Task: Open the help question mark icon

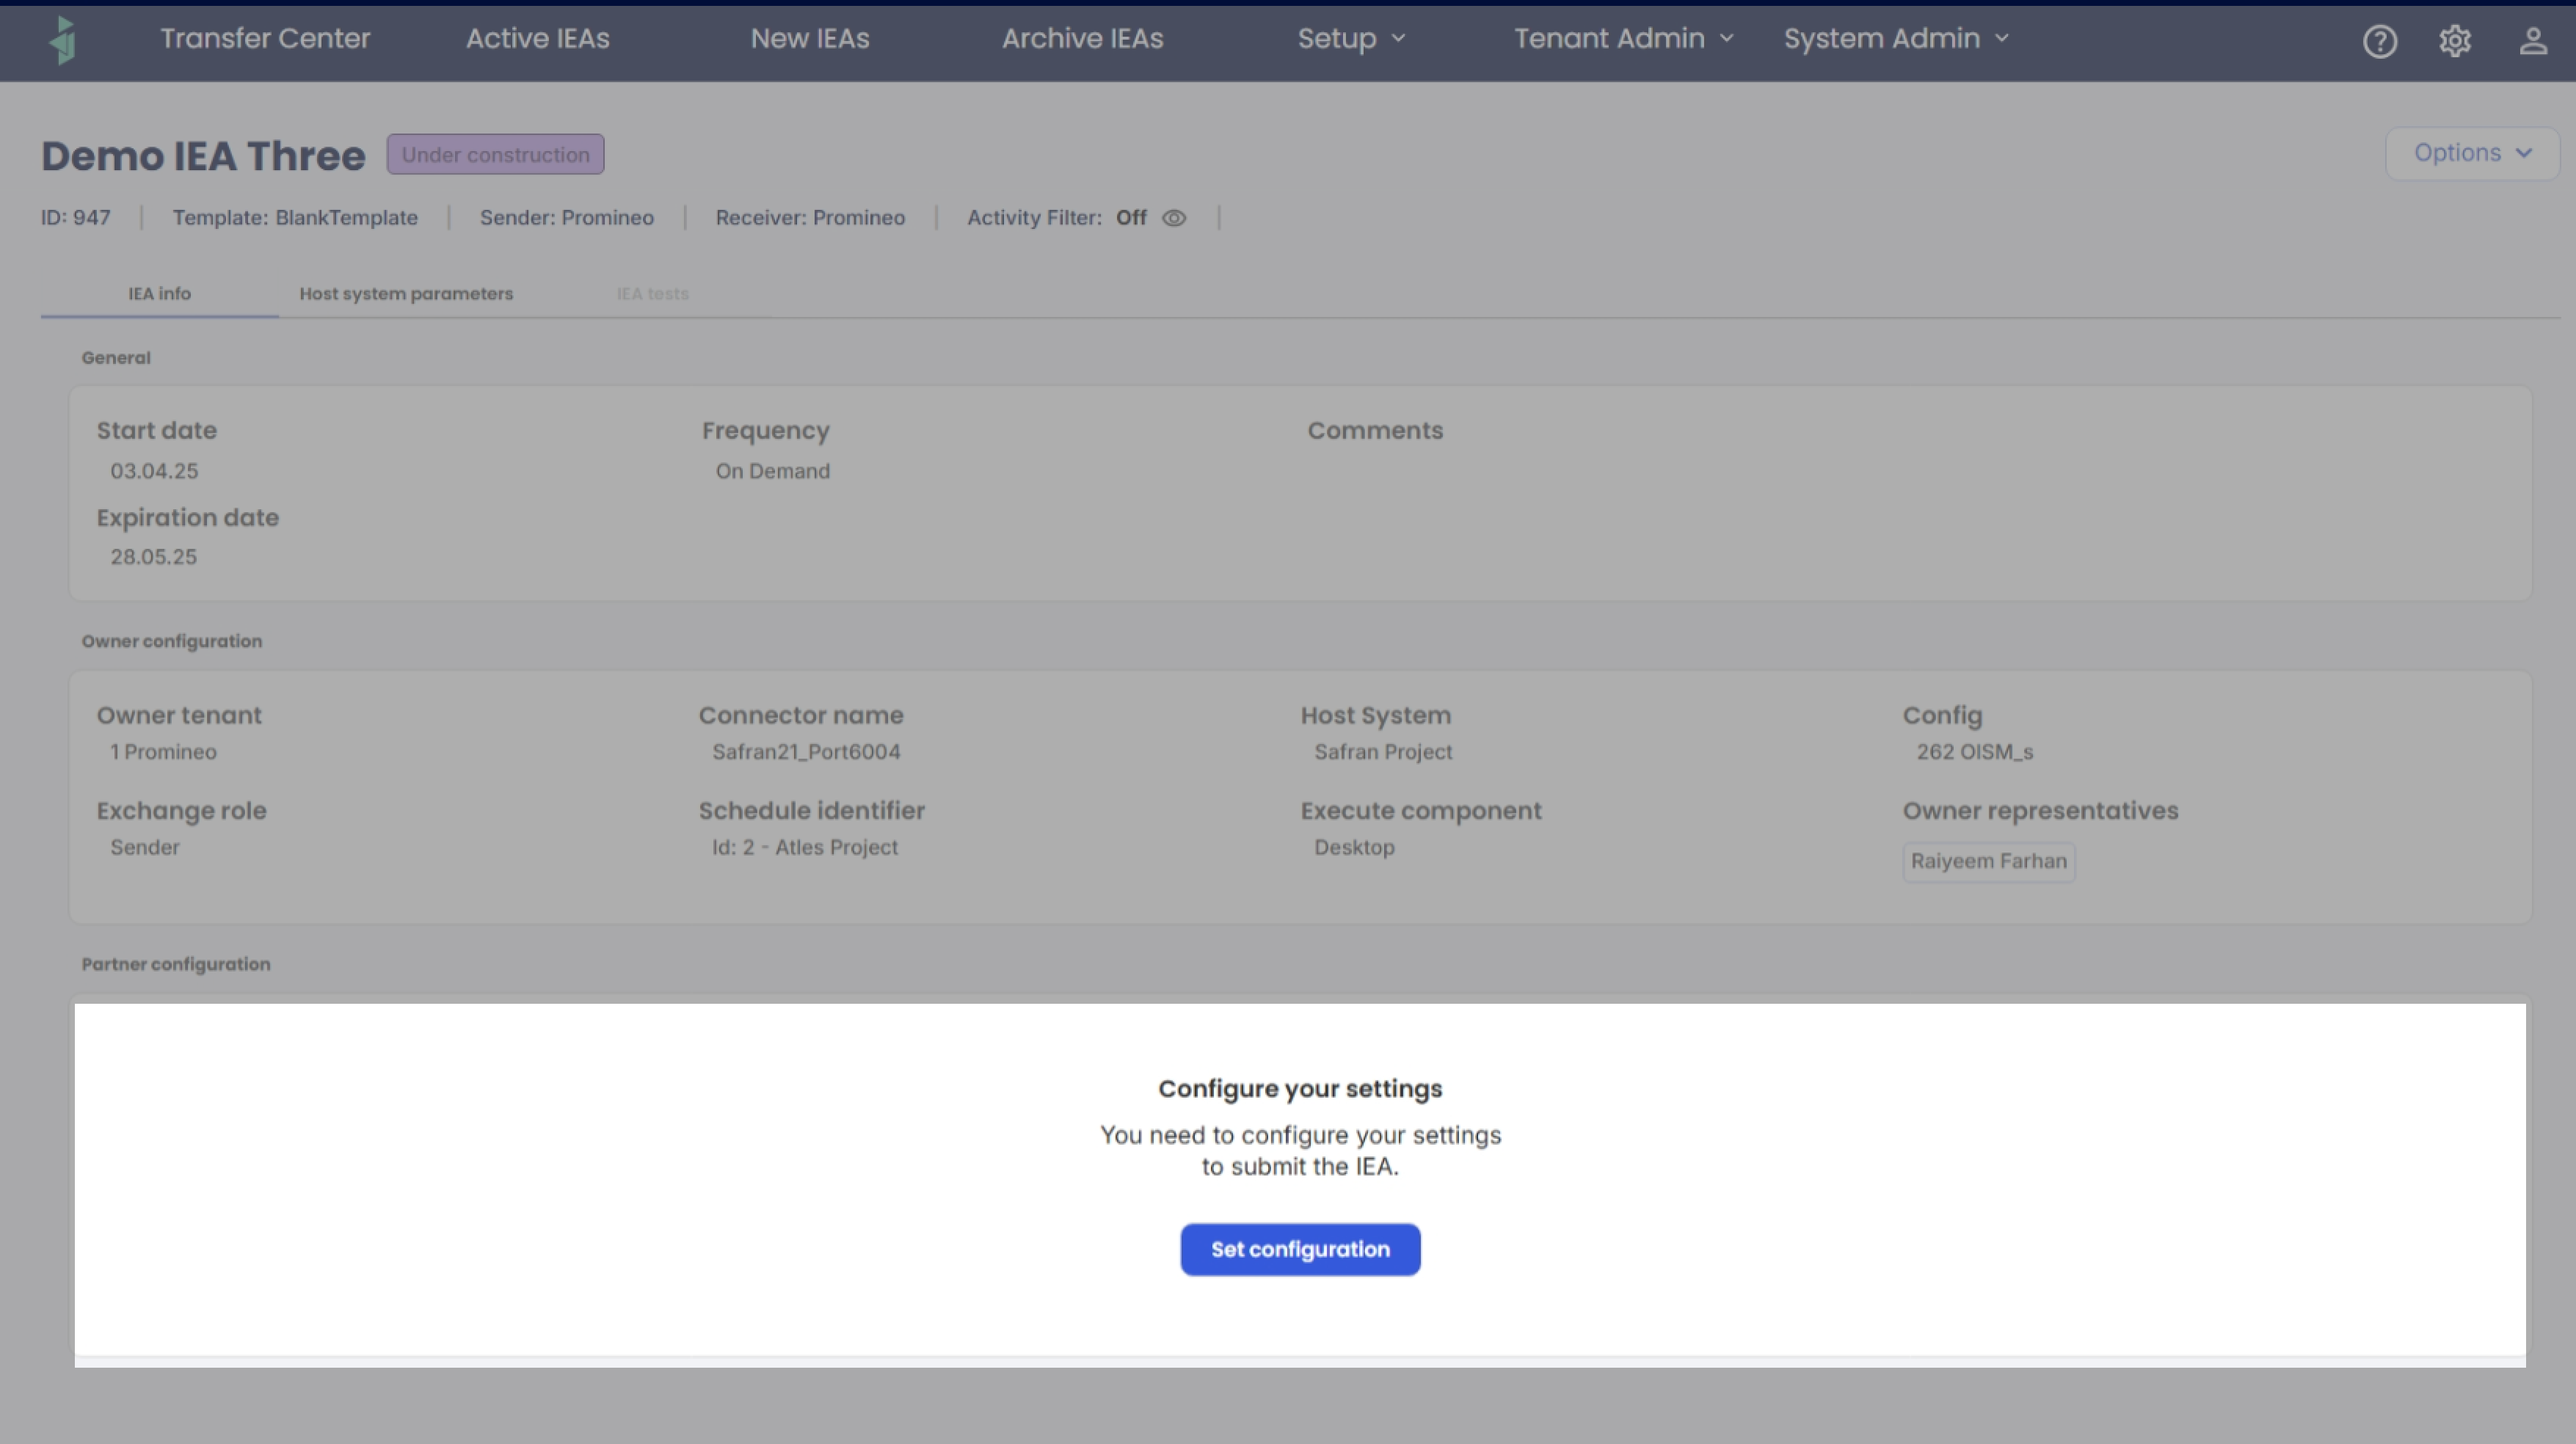Action: click(2379, 41)
